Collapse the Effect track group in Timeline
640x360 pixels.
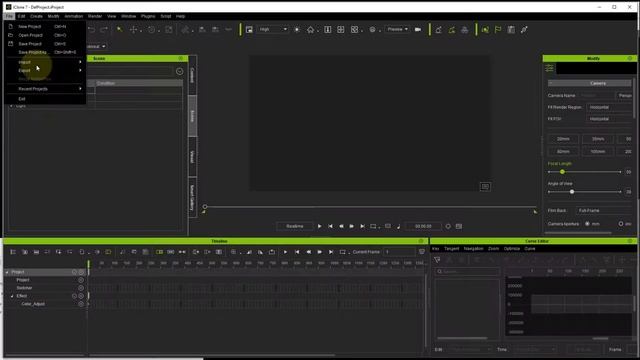point(12,296)
